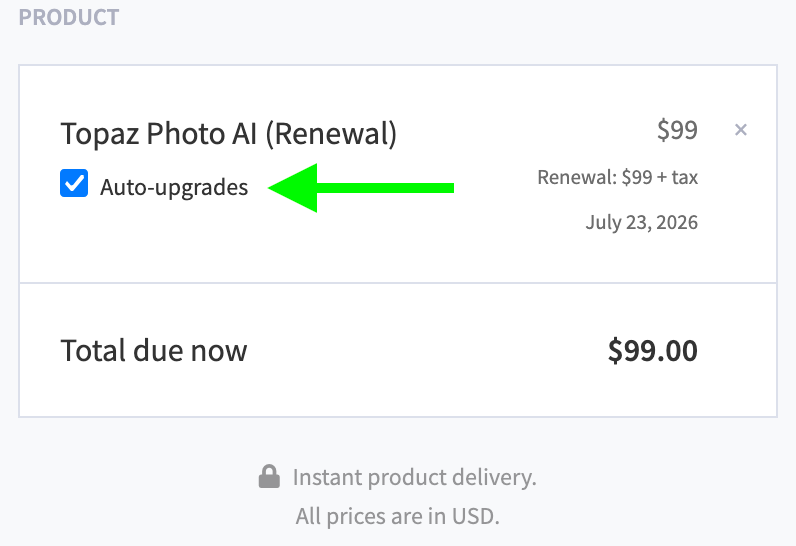Select the Auto-upgrades text label

[x=174, y=187]
